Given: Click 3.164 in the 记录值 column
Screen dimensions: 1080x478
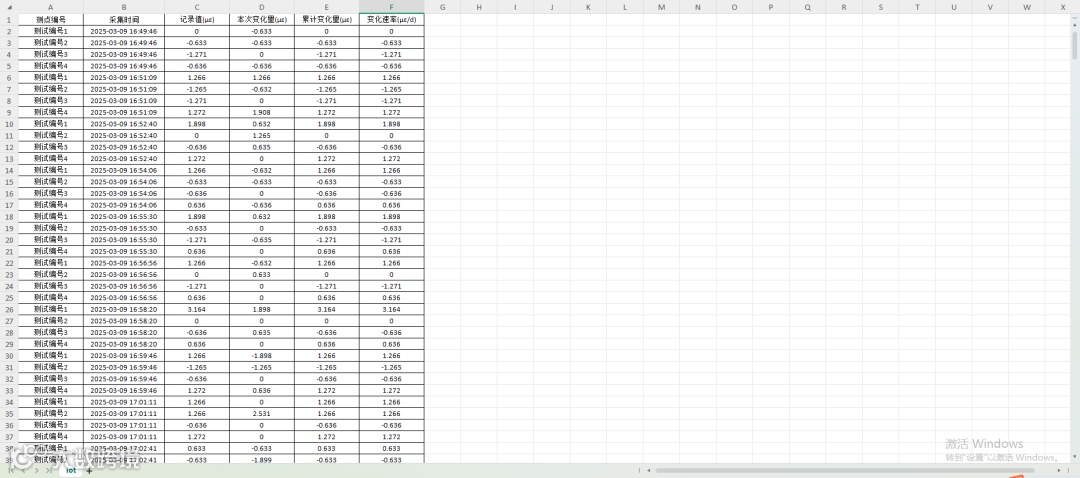Looking at the screenshot, I should click(x=197, y=309).
